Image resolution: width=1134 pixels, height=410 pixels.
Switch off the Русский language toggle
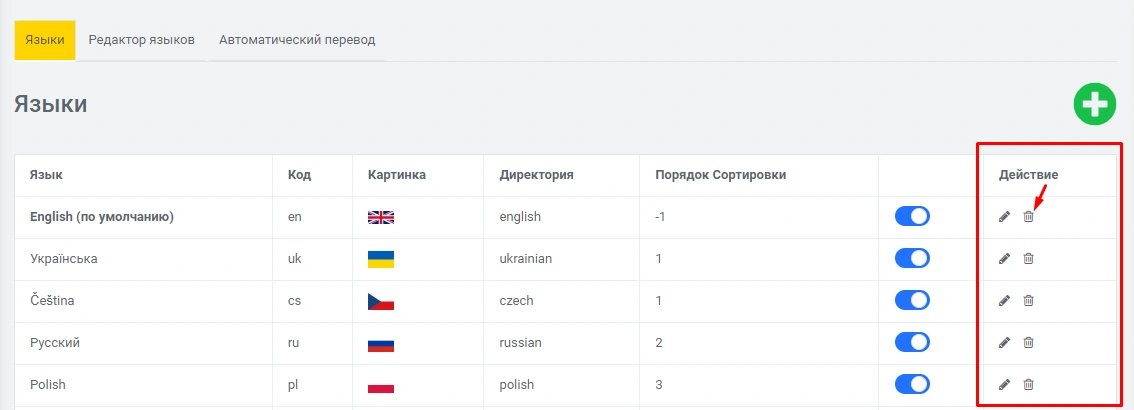click(x=912, y=343)
